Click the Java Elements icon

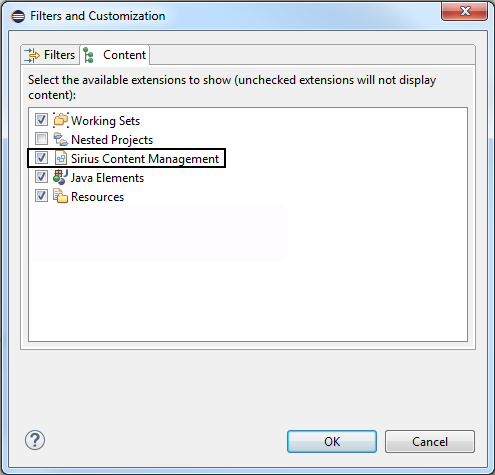tap(61, 177)
